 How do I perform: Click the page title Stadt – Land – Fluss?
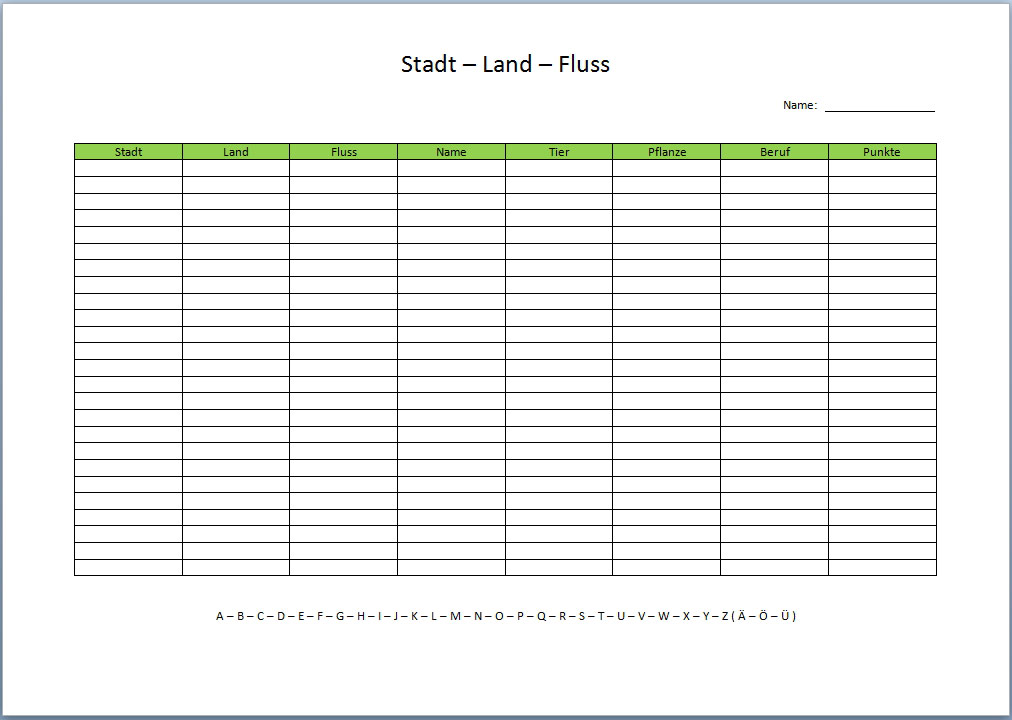point(505,64)
